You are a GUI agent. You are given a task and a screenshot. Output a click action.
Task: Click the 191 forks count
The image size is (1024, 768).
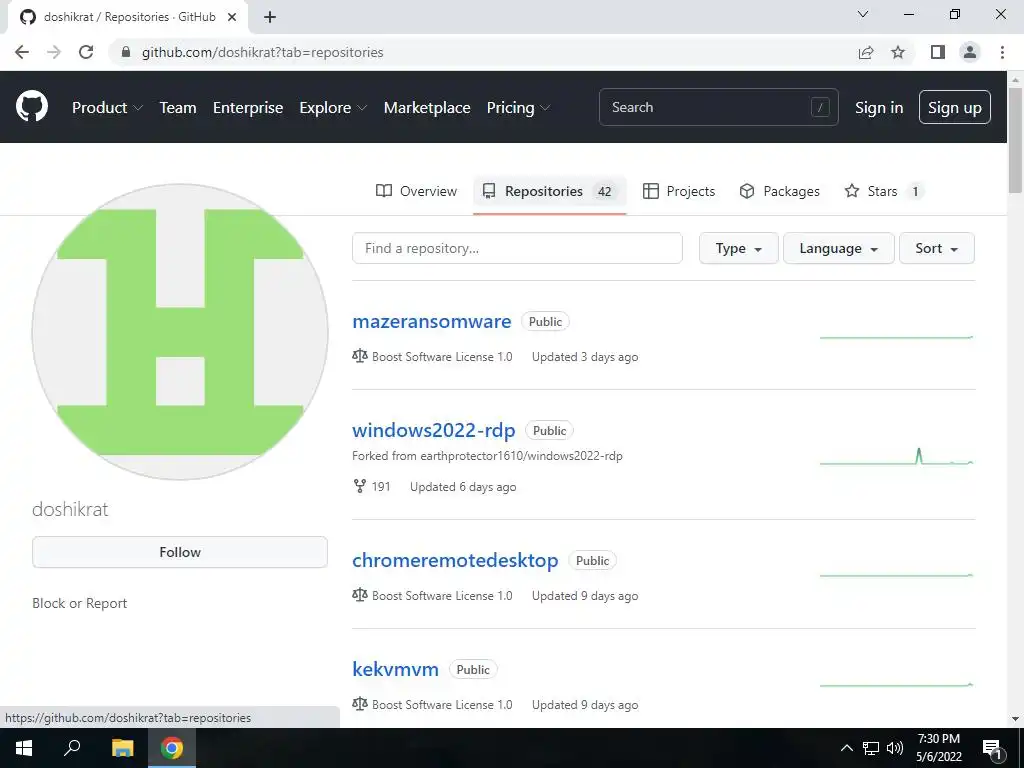(x=381, y=487)
